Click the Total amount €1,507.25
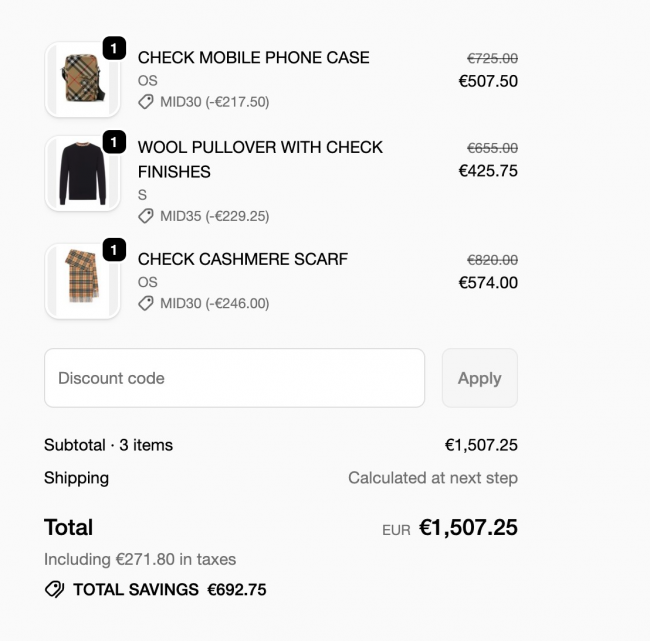 click(x=468, y=528)
